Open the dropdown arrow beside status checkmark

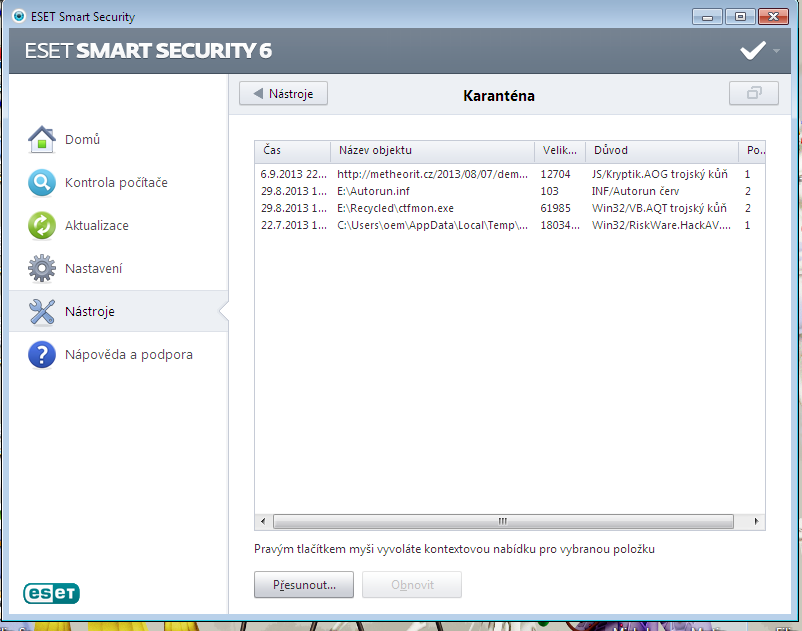776,51
